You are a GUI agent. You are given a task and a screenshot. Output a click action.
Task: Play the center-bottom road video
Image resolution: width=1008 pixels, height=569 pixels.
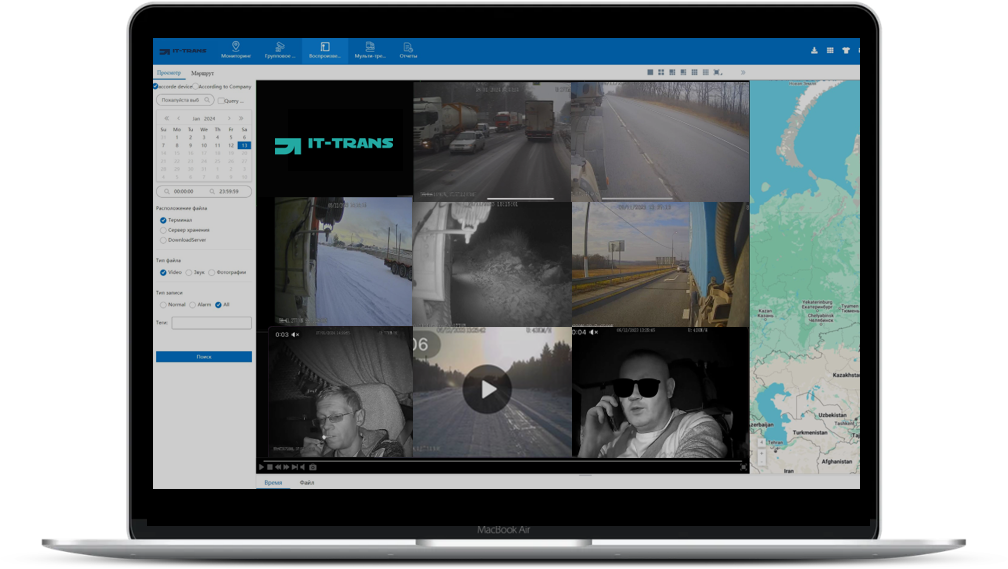(487, 389)
